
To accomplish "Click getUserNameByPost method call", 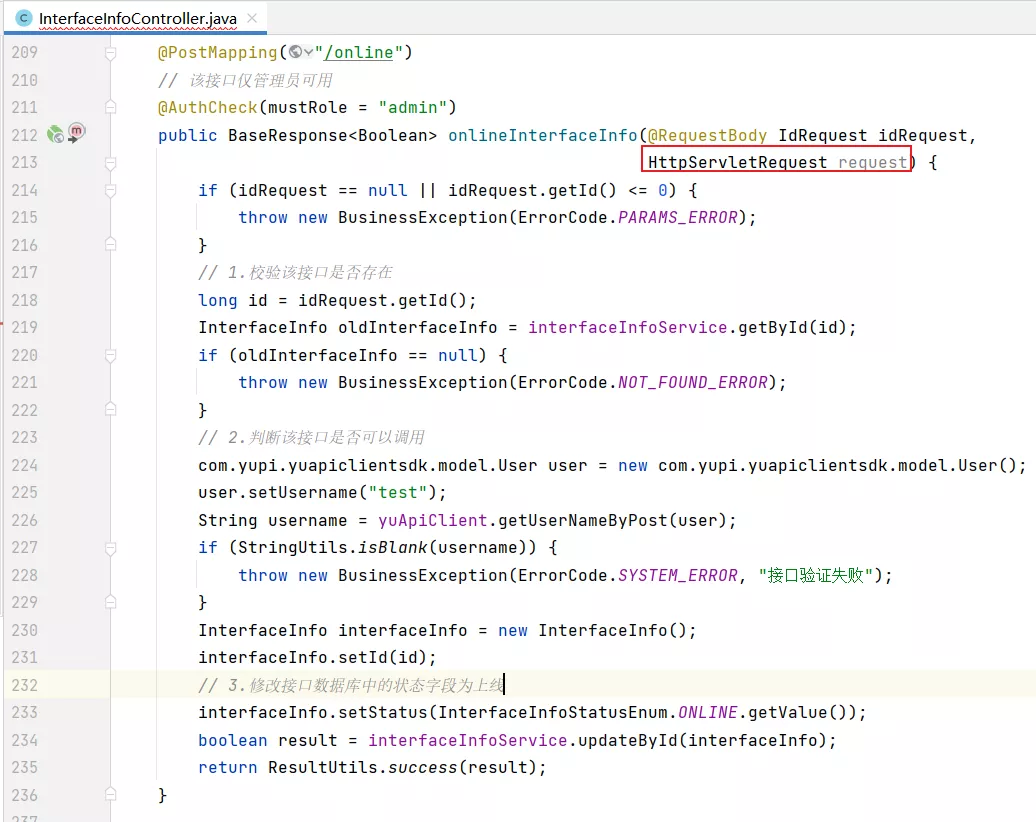I will click(583, 520).
